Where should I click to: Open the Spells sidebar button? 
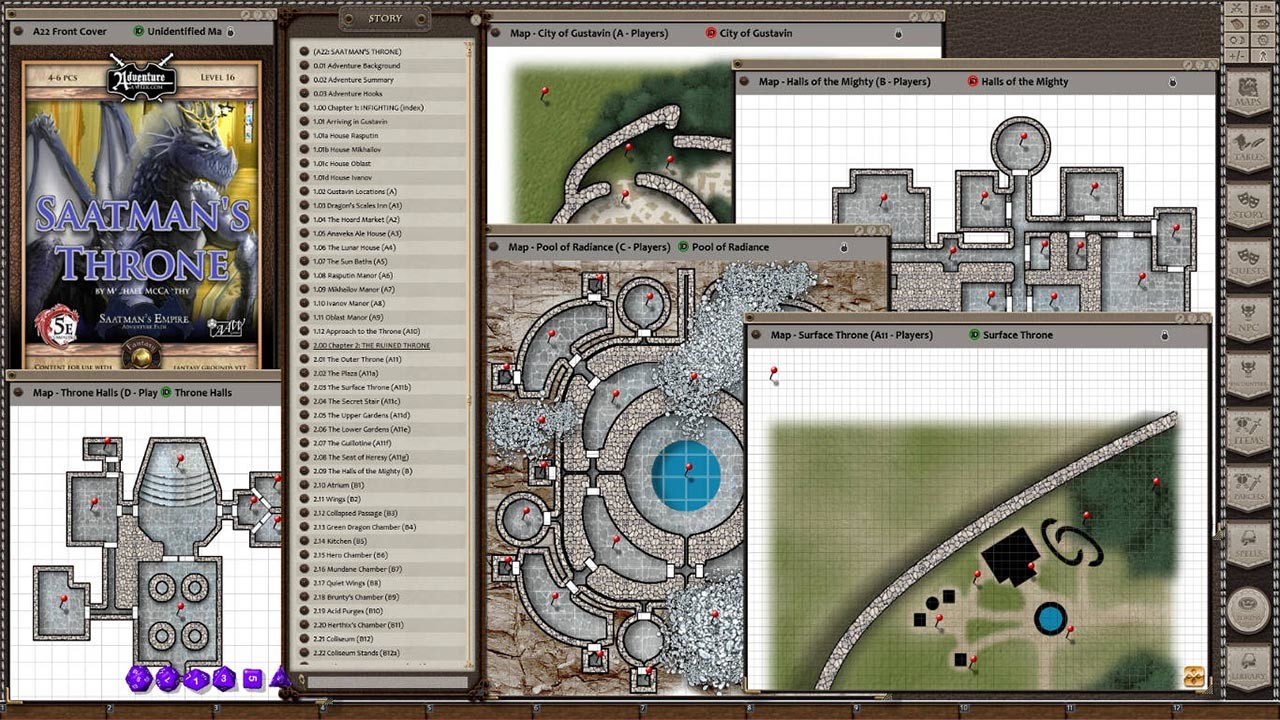(x=1248, y=545)
